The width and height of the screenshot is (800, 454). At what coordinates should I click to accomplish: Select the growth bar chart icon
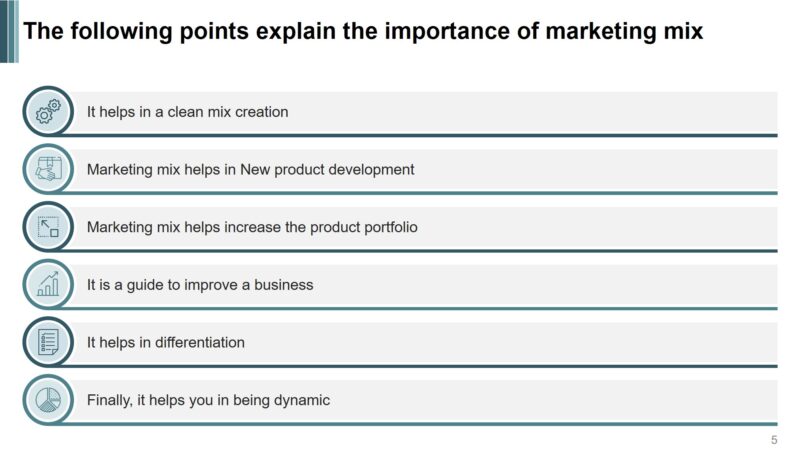coord(48,285)
